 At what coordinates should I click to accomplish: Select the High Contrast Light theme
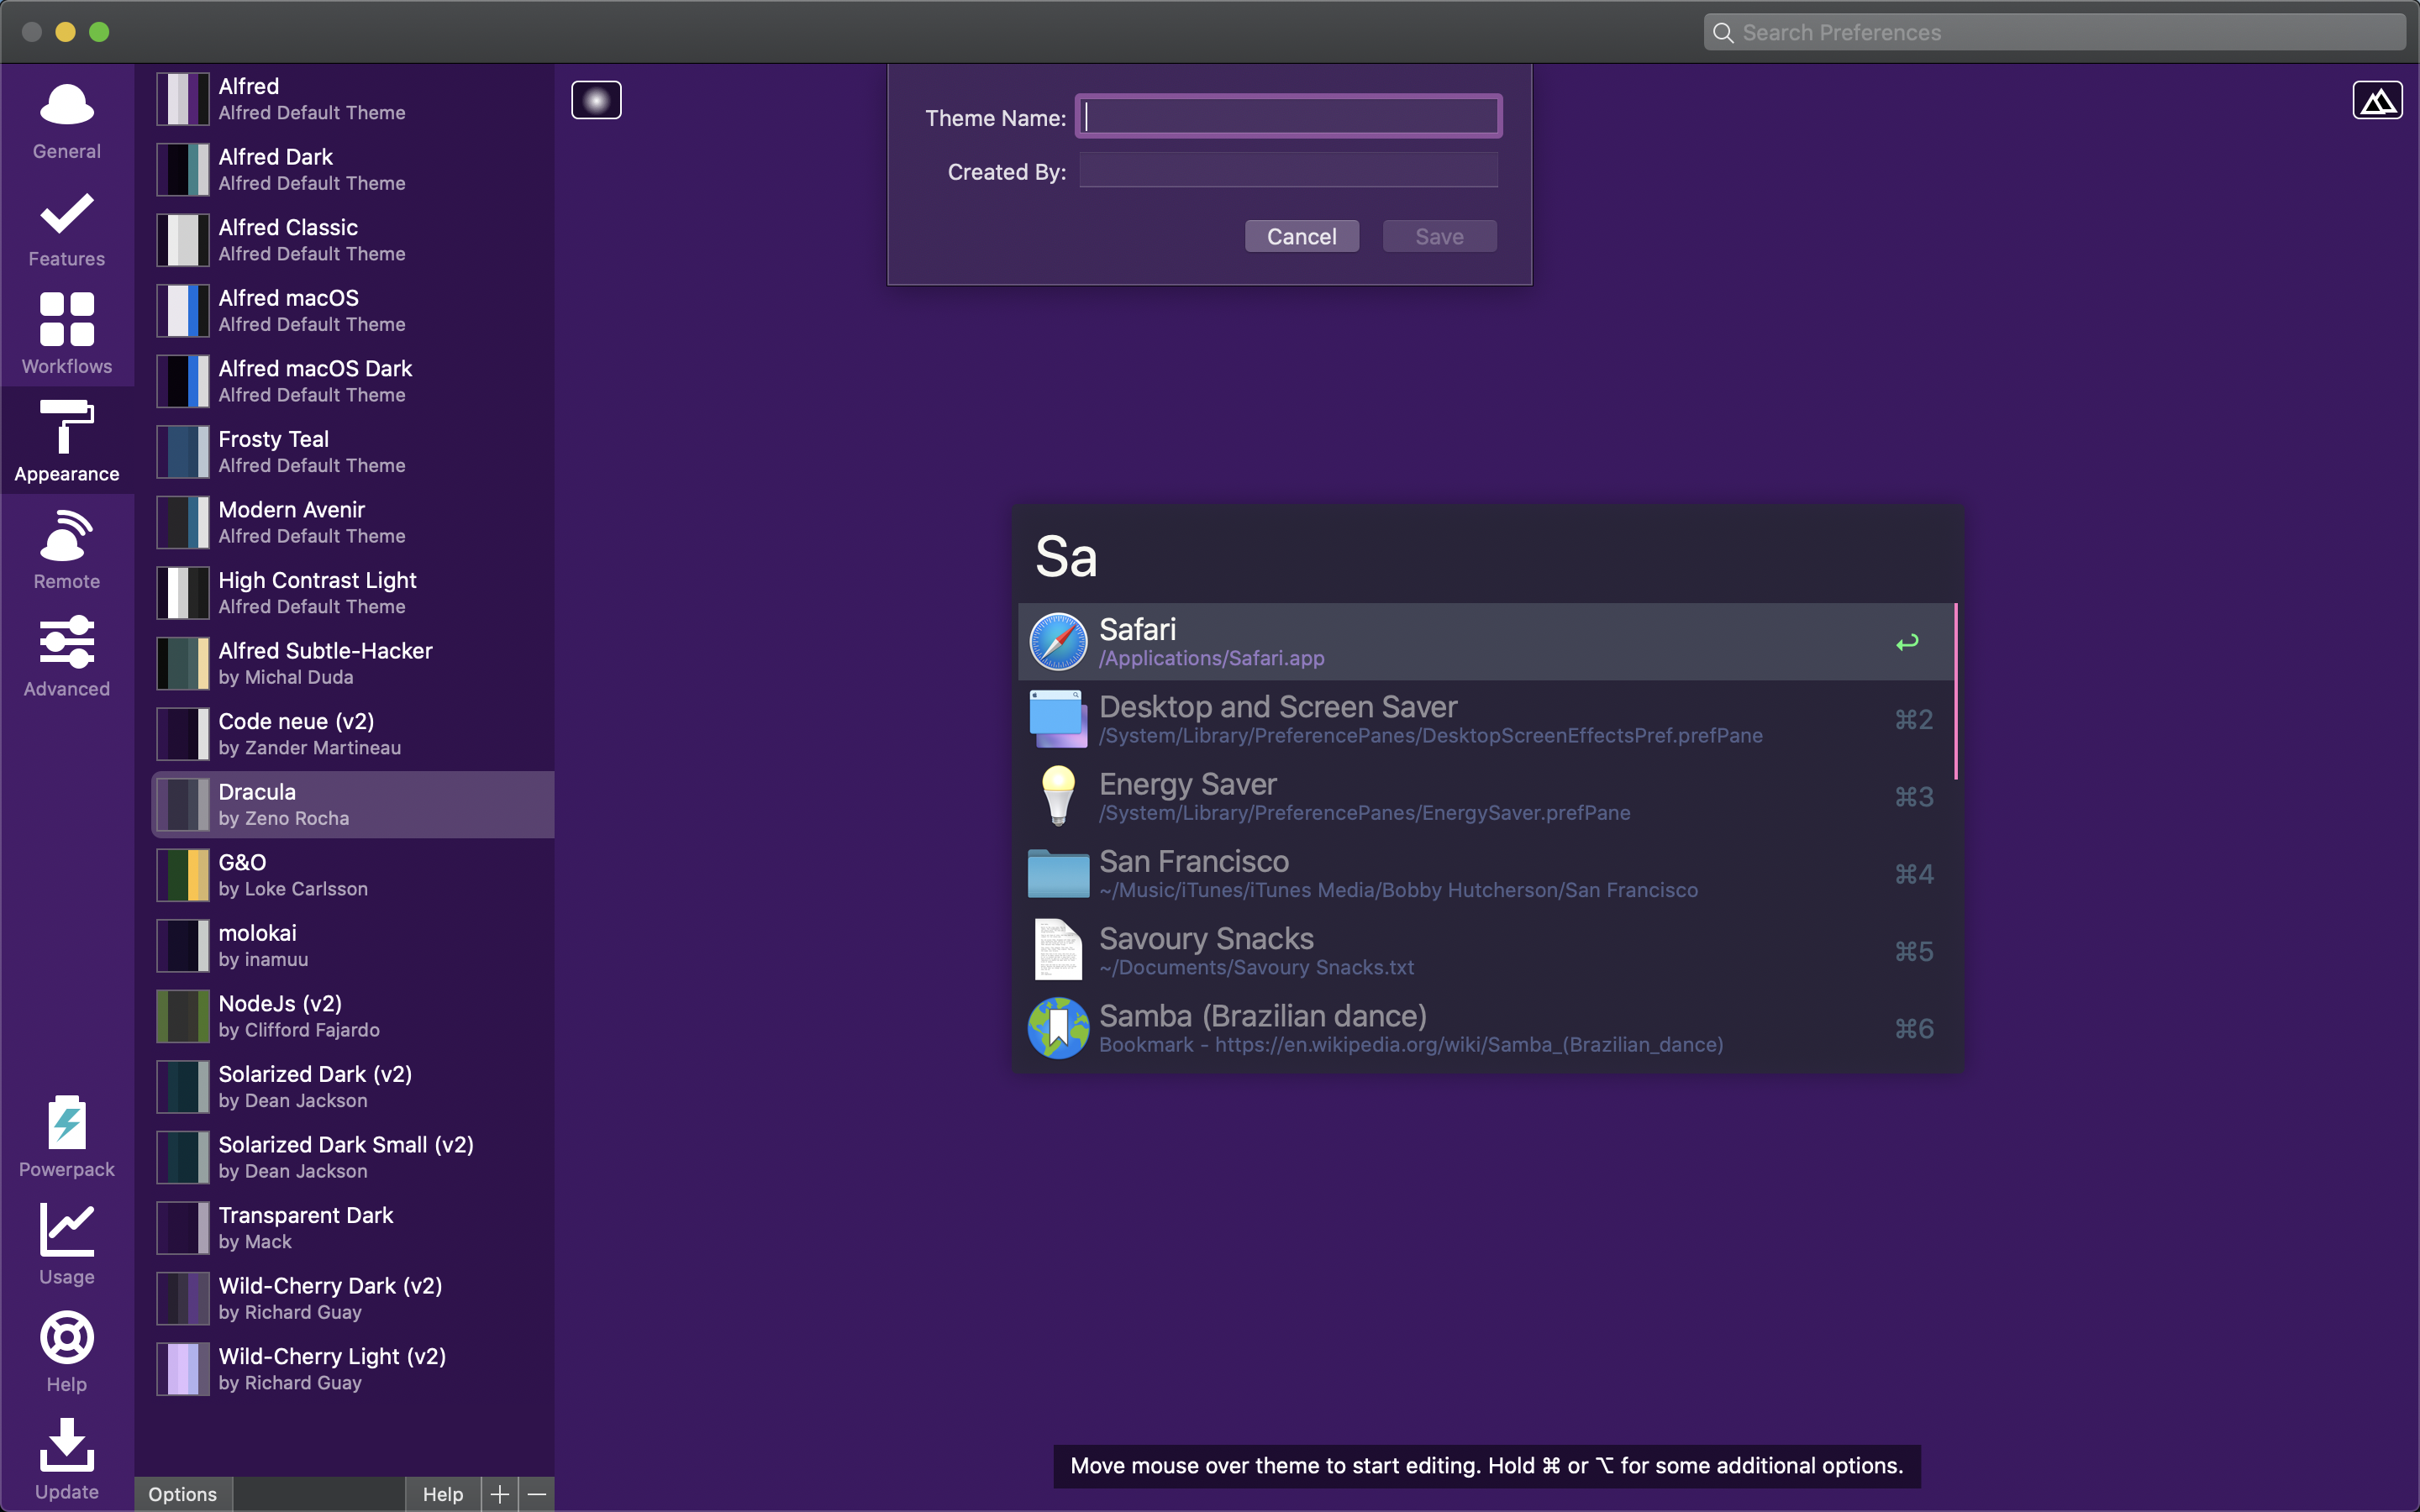tap(353, 593)
